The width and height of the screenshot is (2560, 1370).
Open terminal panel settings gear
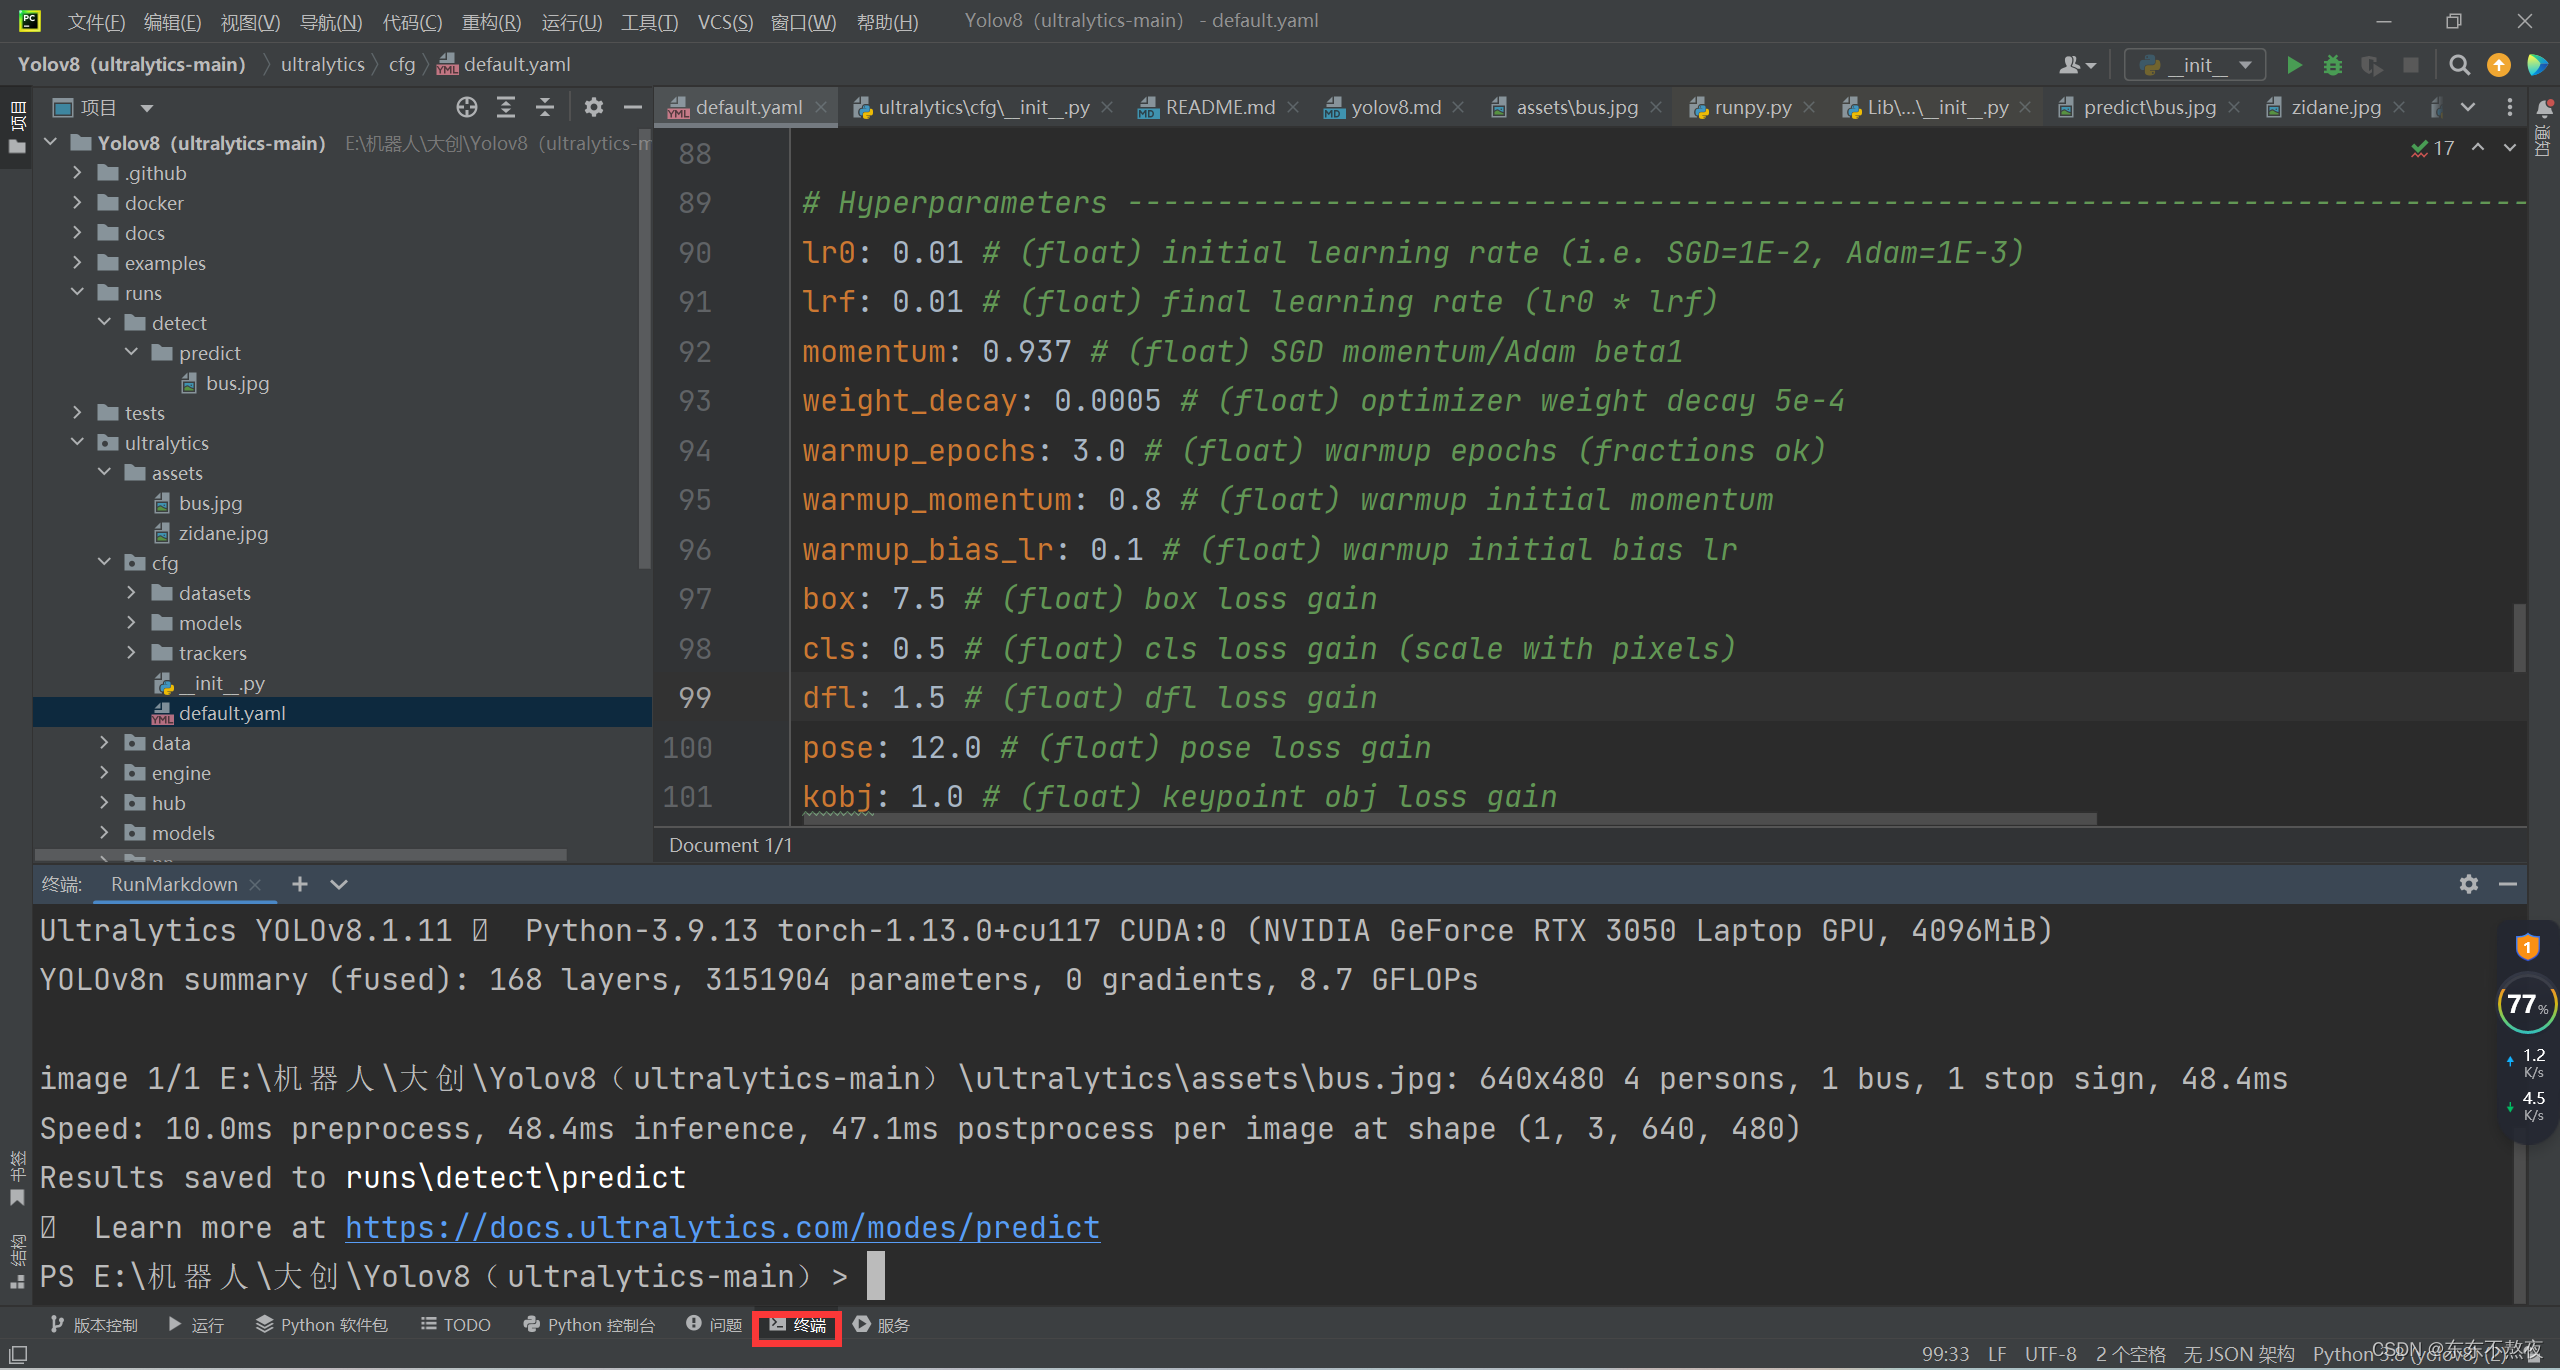2469,884
